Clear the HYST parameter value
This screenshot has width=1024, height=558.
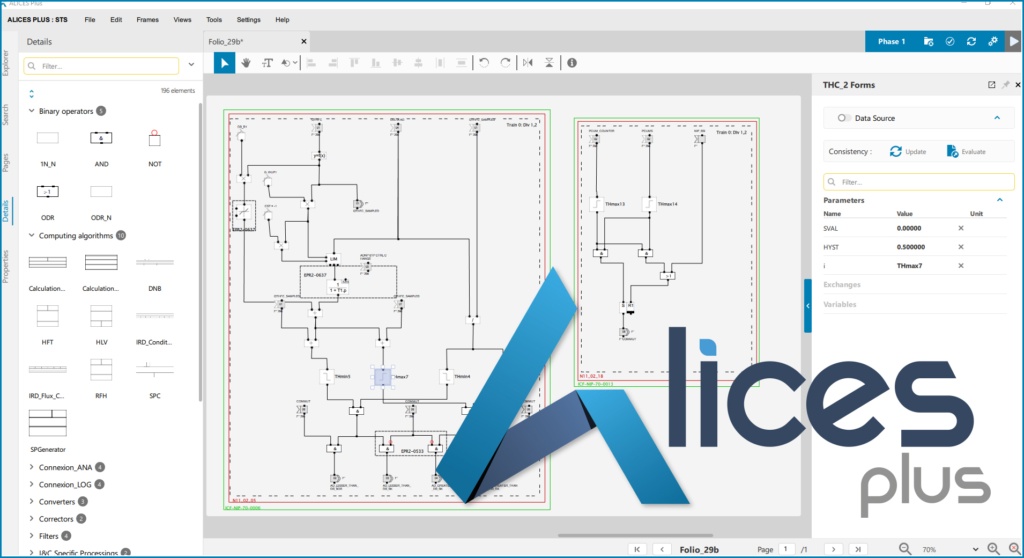coord(961,247)
